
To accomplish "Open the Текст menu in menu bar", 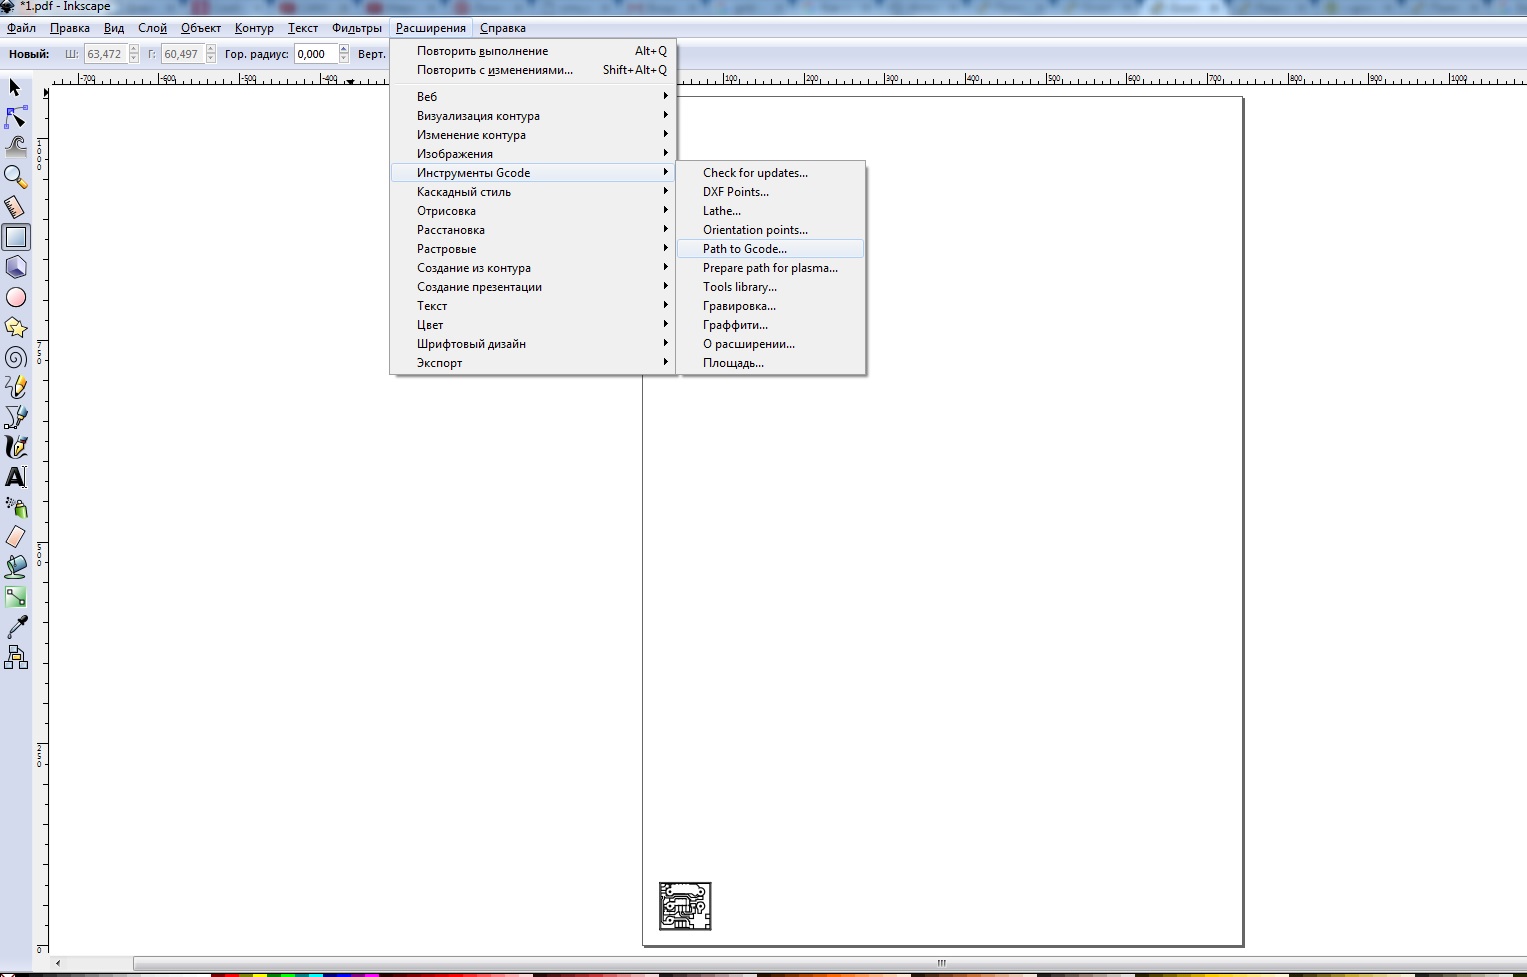I will pos(303,28).
